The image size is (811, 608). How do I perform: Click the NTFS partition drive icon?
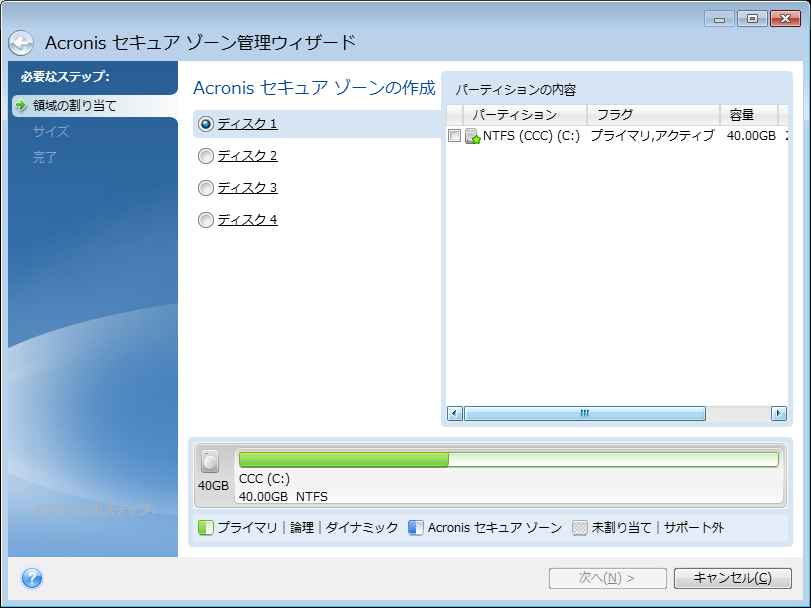[x=472, y=136]
